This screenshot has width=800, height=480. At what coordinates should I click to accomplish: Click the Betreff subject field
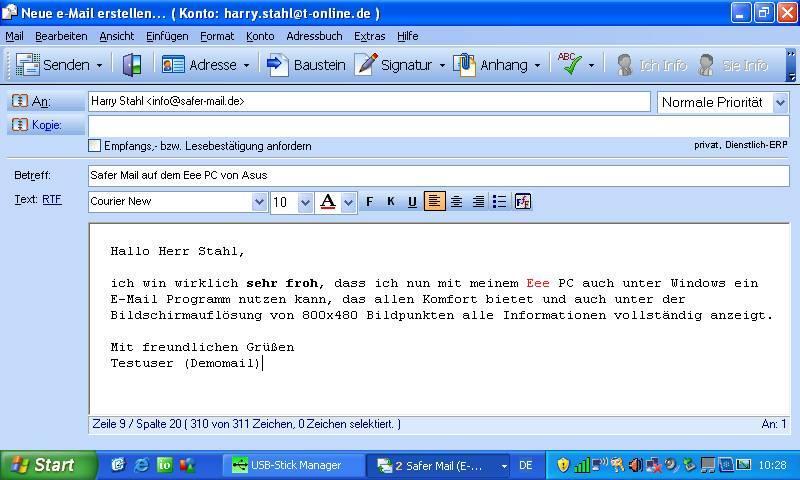(439, 175)
